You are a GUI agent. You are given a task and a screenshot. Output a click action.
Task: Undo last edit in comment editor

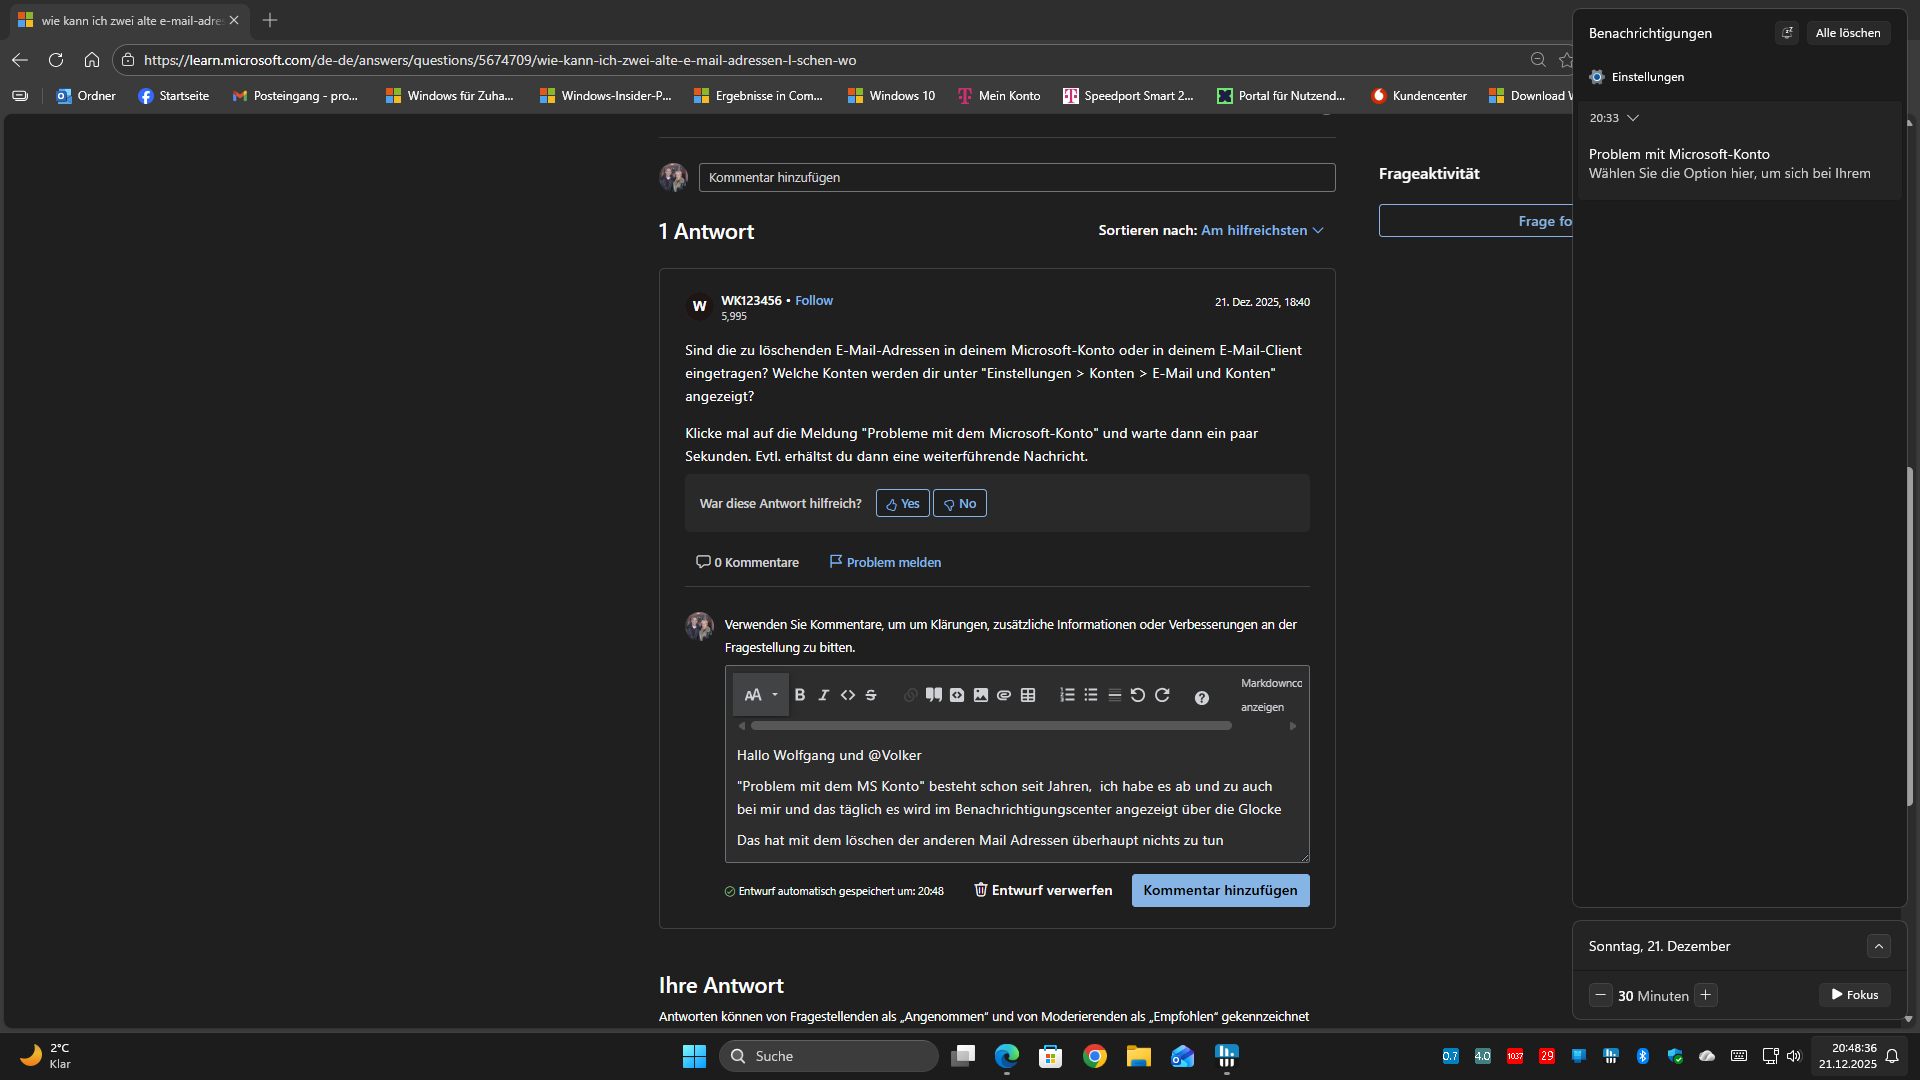[1138, 695]
